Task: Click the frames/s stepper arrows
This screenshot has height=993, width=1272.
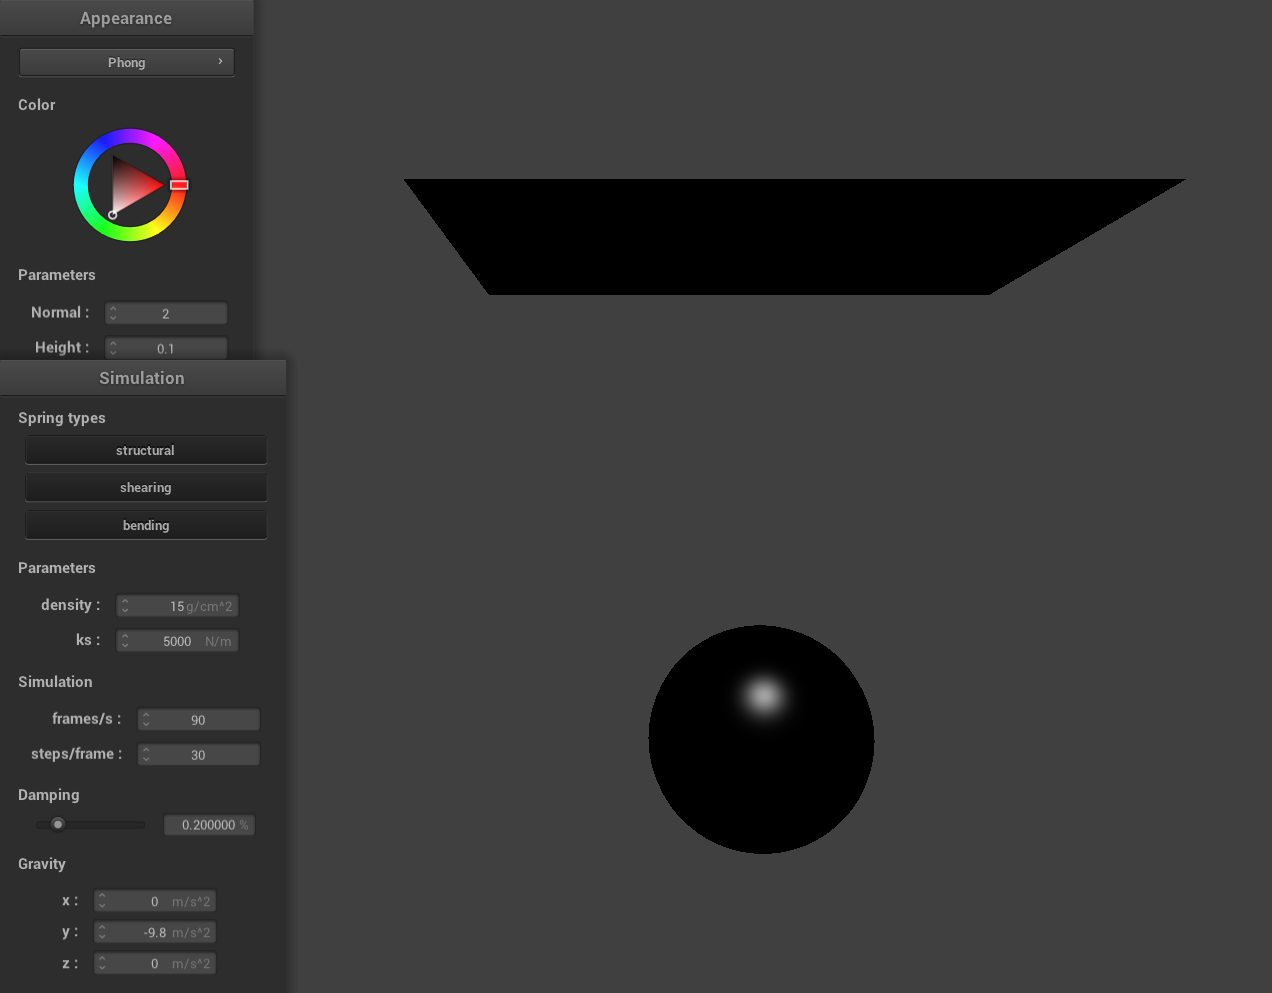Action: click(146, 720)
